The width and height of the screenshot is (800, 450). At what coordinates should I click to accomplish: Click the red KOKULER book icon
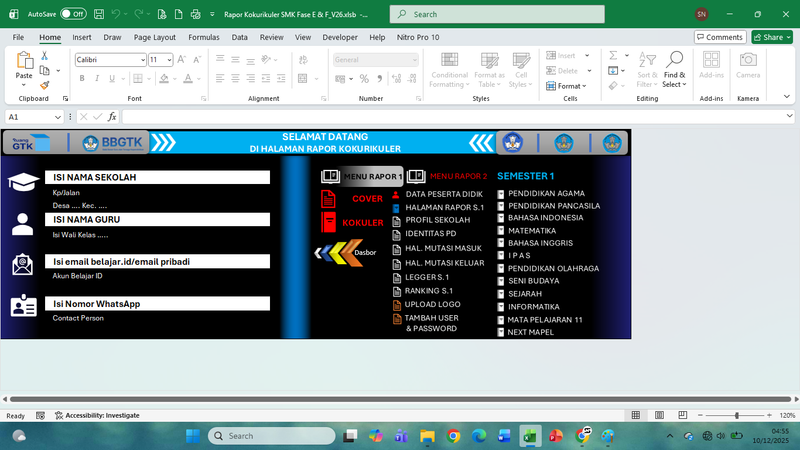pos(329,222)
